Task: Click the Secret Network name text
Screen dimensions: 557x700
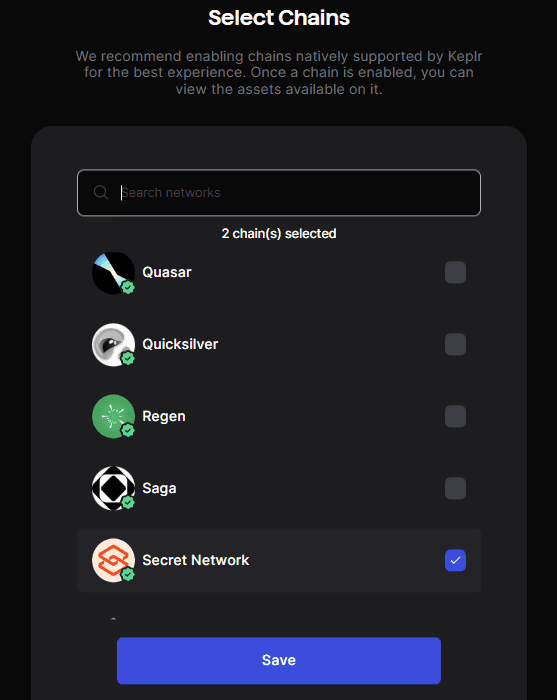Action: pos(195,560)
